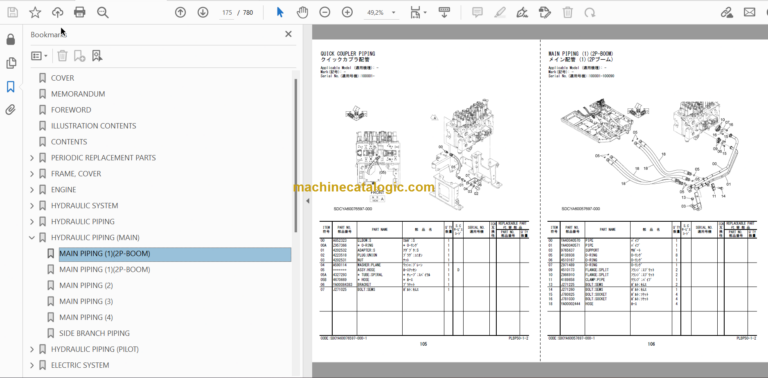Activate the hand pan tool

coord(303,12)
